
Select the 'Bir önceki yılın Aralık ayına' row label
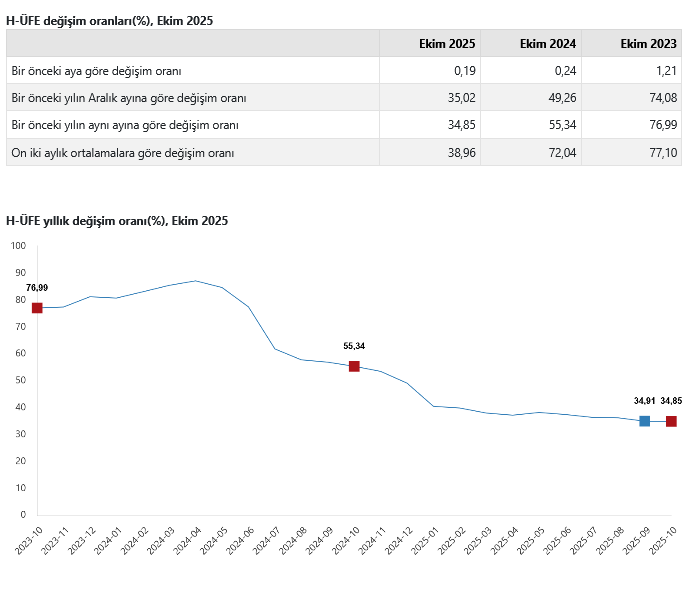(x=128, y=98)
